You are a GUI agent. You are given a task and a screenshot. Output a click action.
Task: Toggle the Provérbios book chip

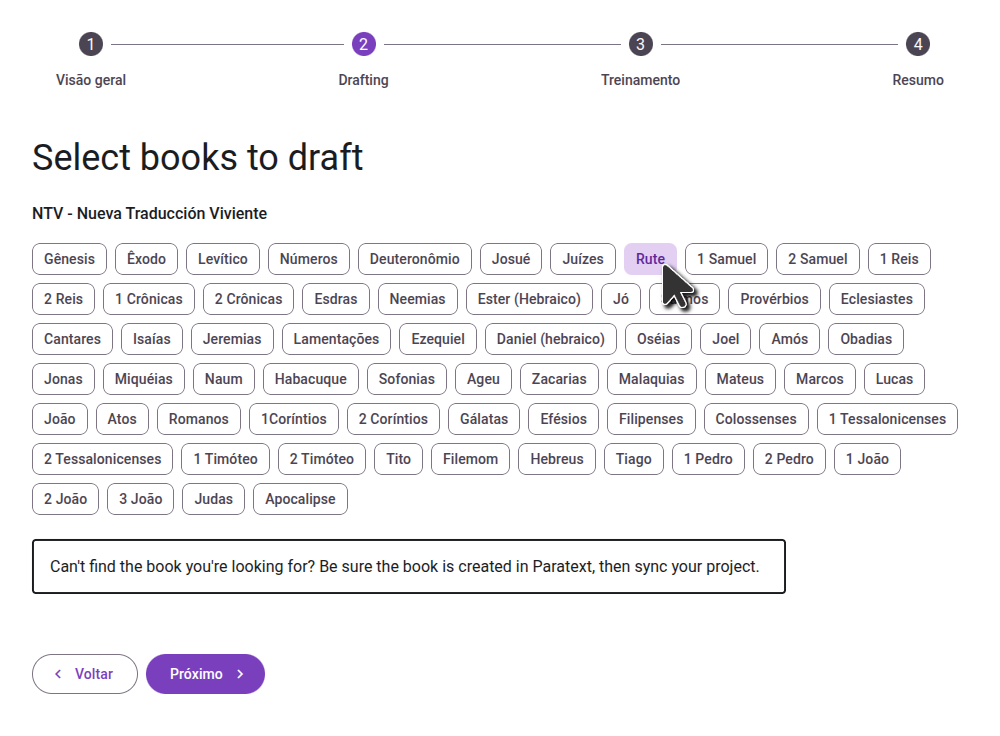[774, 298]
